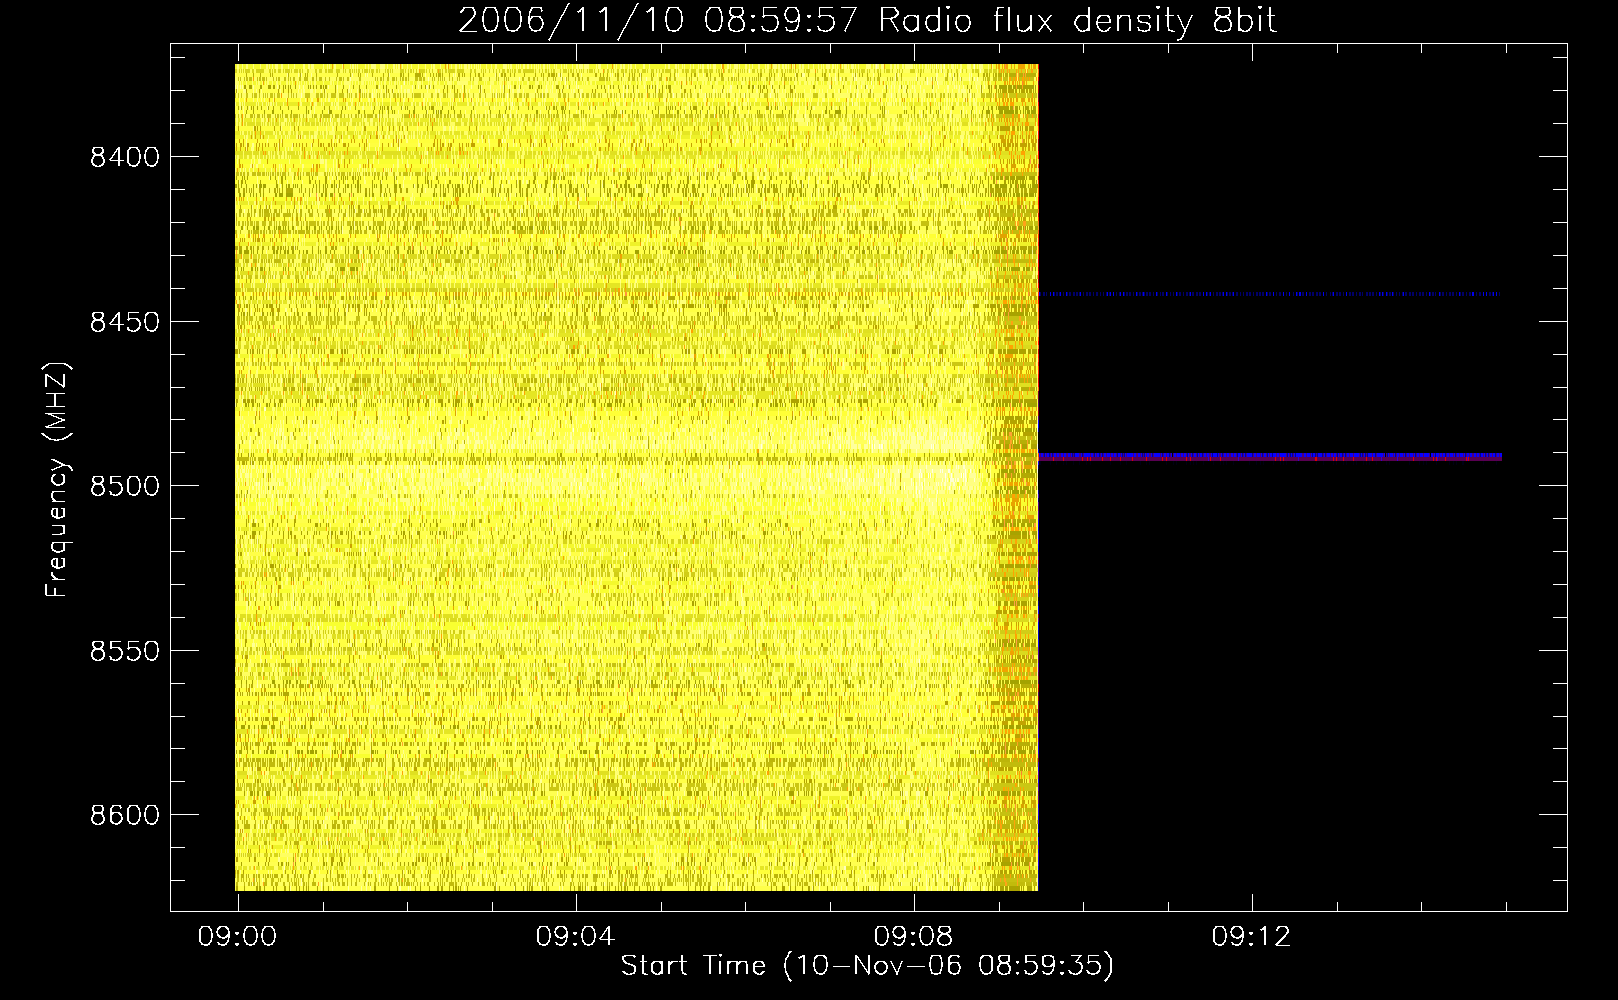Select the 8500 frequency tick label
The height and width of the screenshot is (1000, 1618).
pyautogui.click(x=124, y=486)
